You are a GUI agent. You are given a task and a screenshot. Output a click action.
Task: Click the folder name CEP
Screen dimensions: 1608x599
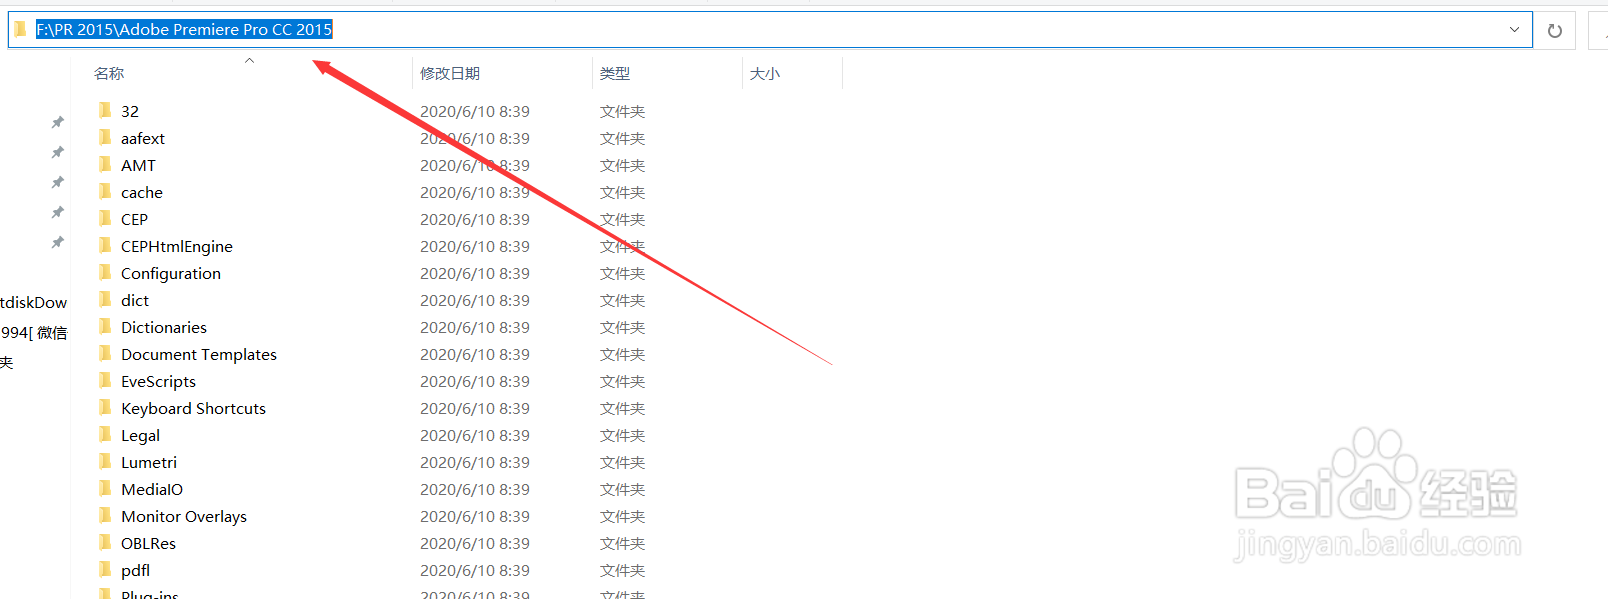coord(134,219)
